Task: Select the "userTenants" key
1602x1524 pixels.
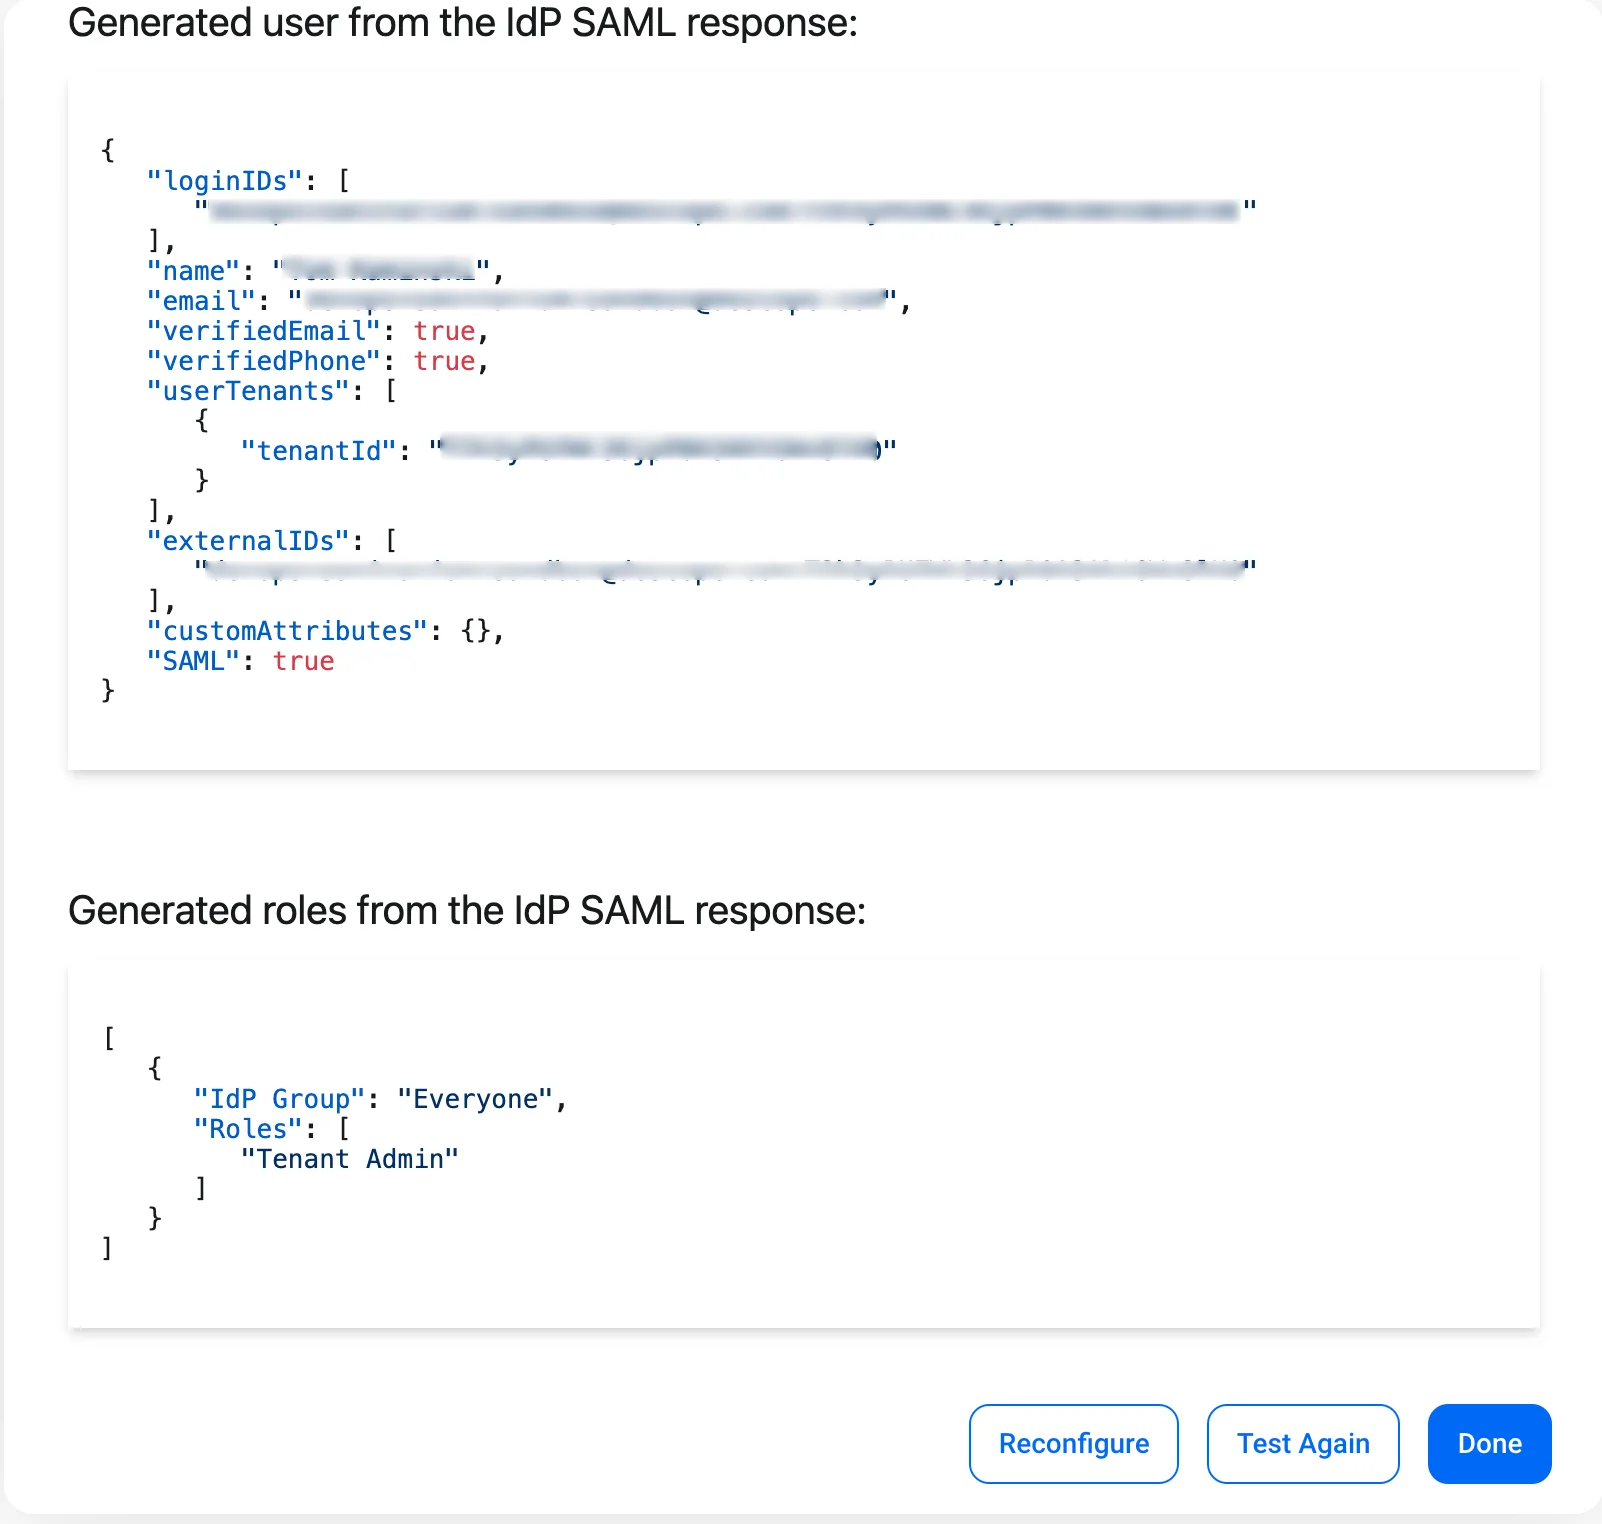Action: tap(248, 391)
